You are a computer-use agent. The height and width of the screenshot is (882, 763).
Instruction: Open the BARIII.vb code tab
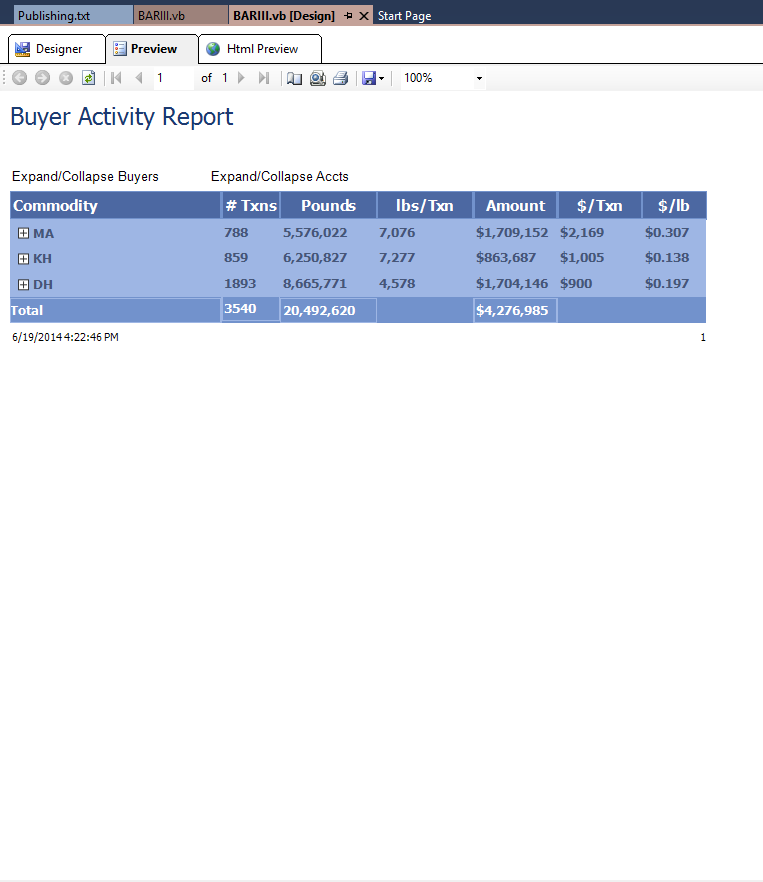[x=181, y=15]
